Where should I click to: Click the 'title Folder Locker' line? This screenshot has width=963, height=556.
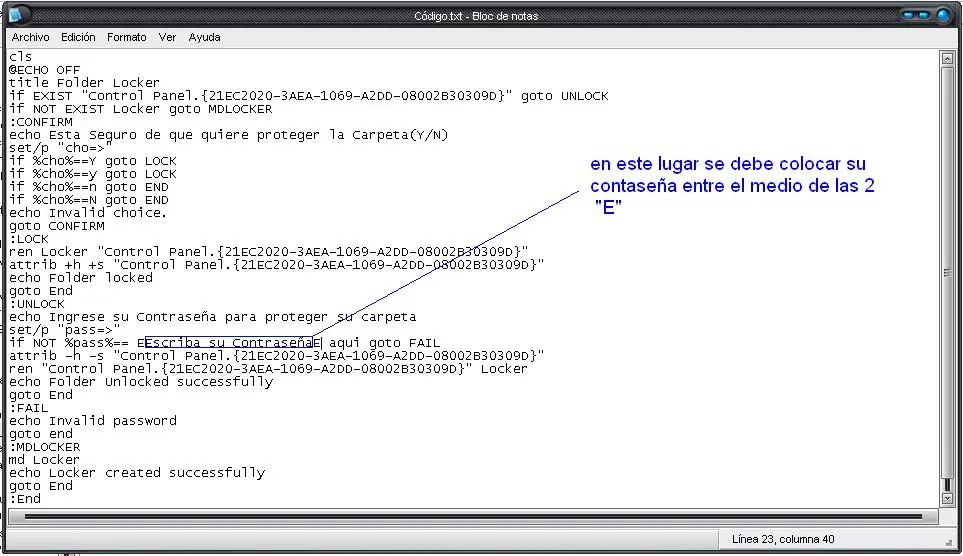(x=84, y=83)
